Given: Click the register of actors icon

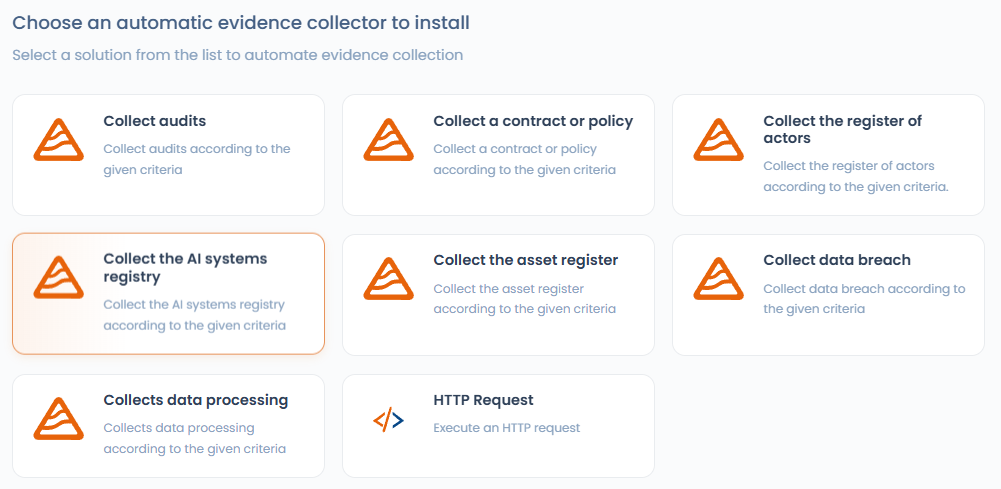Looking at the screenshot, I should 718,140.
